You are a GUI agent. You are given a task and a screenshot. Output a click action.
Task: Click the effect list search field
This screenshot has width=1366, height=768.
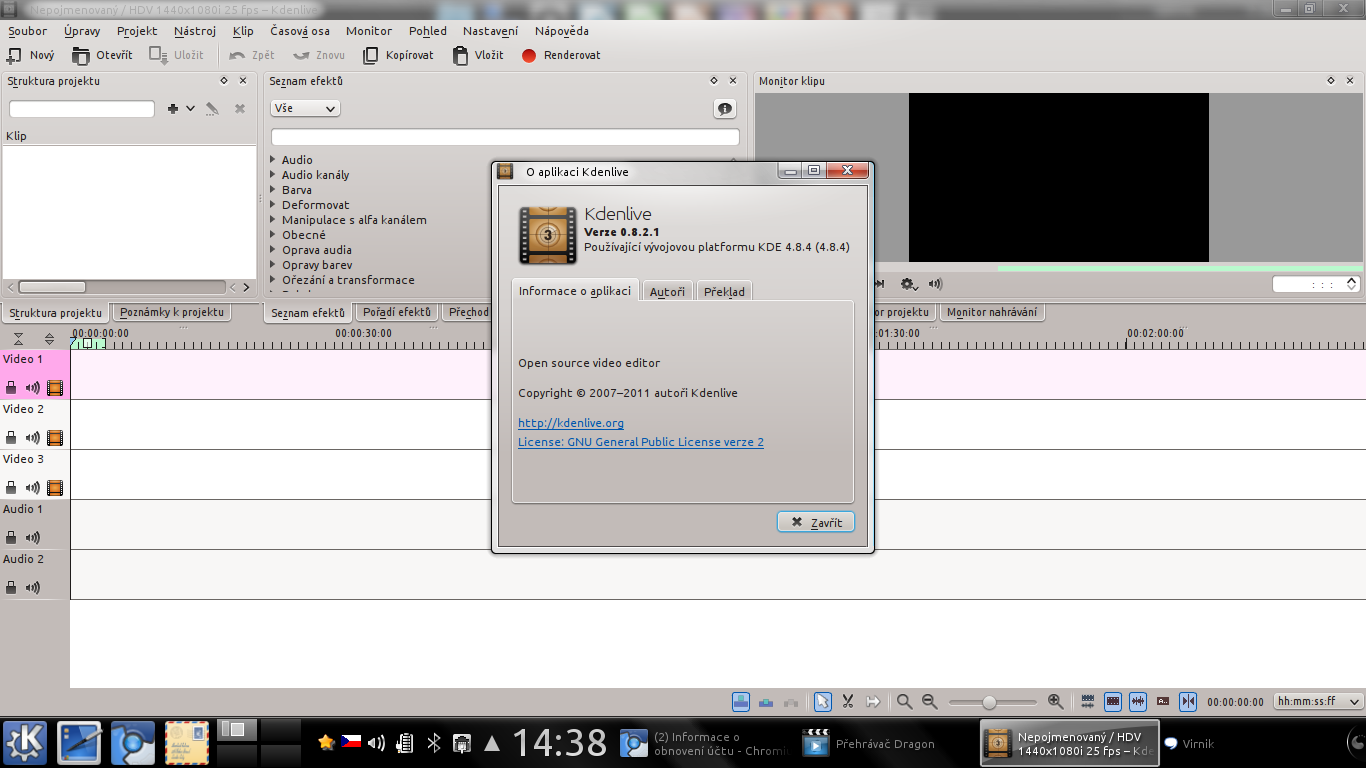(505, 137)
